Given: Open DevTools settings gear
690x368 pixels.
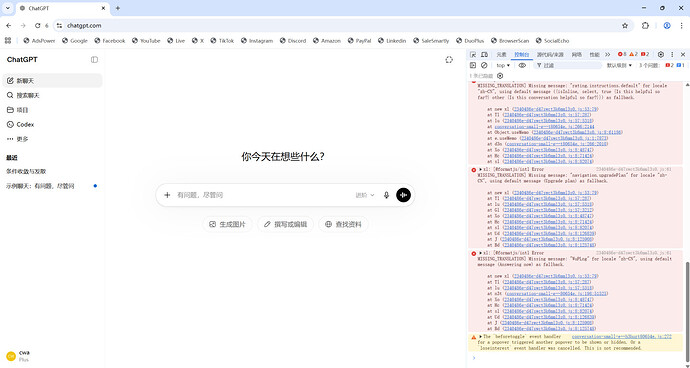Looking at the screenshot, I should coord(661,55).
